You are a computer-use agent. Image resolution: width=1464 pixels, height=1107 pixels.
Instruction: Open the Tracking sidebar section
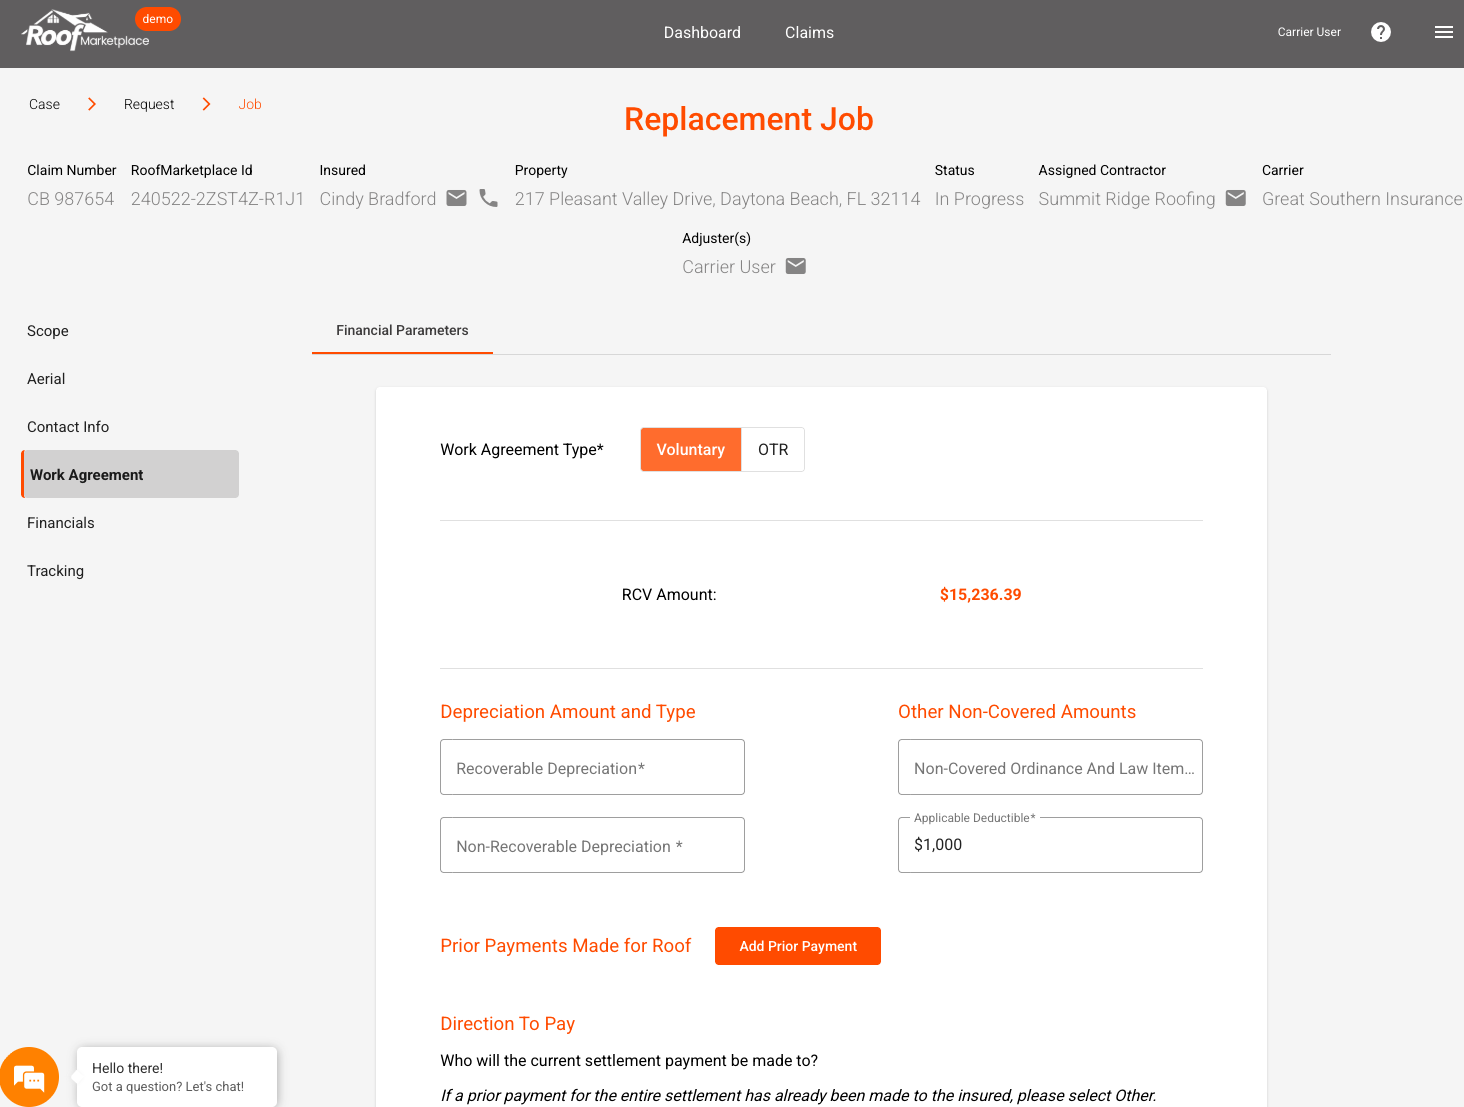[56, 571]
